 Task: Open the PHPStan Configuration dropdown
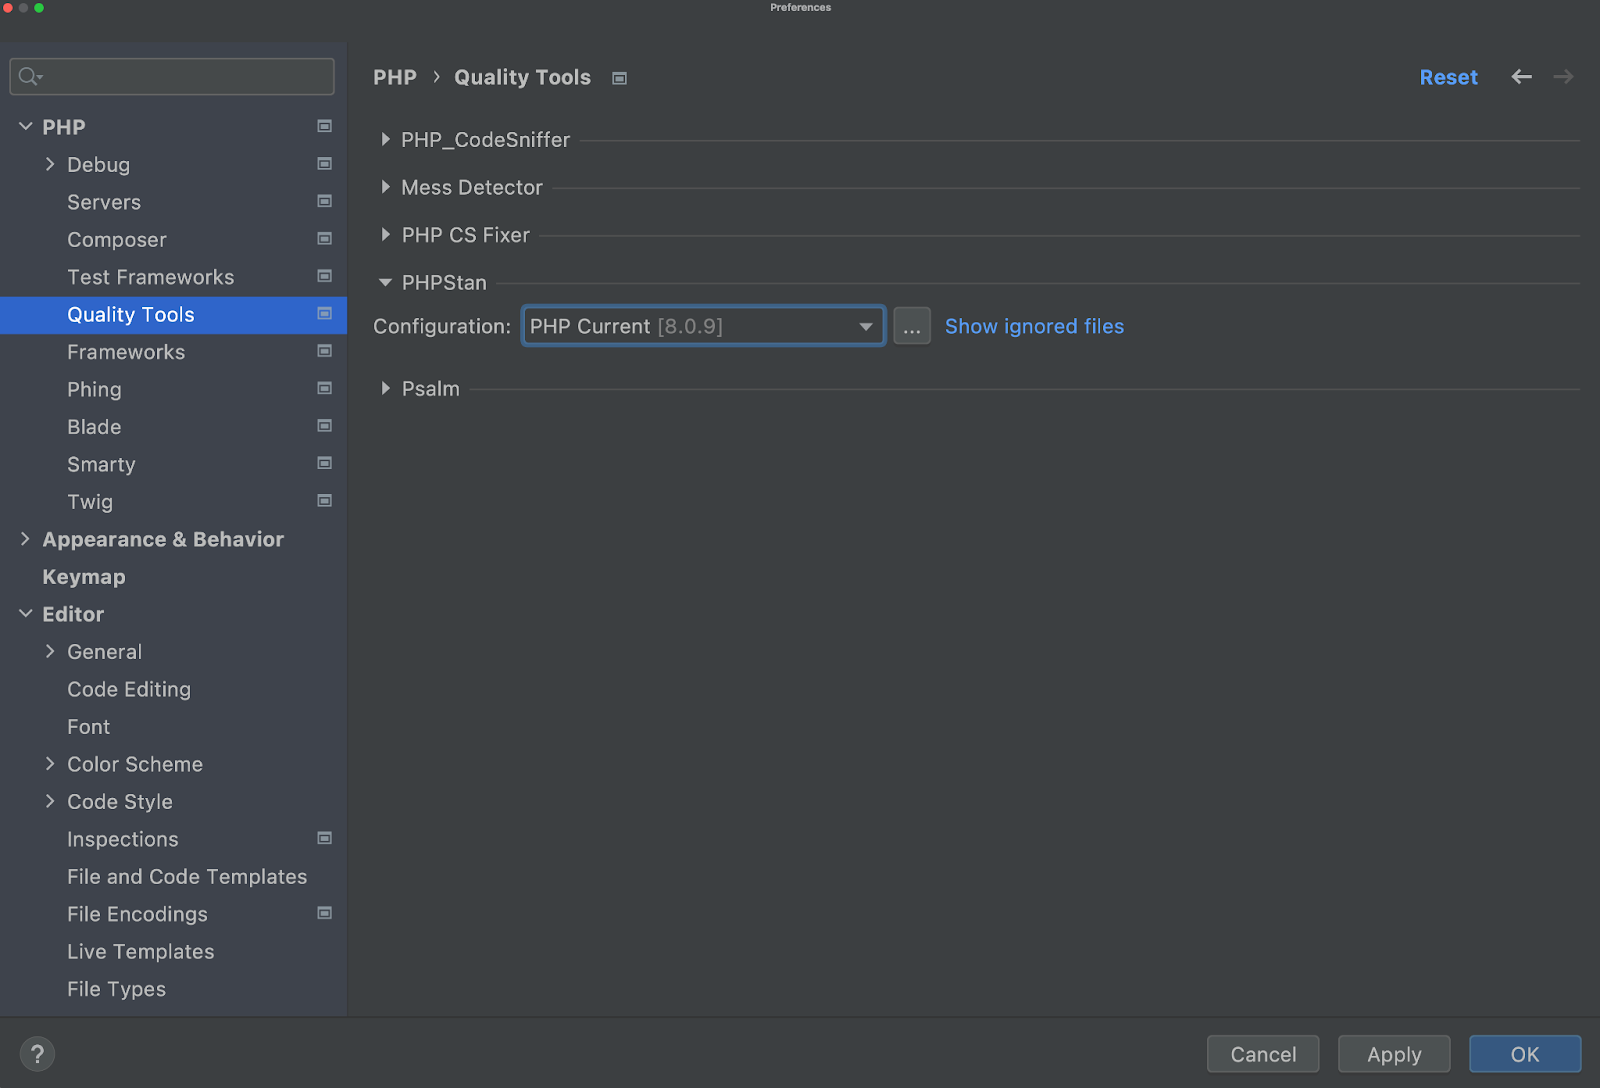(703, 326)
